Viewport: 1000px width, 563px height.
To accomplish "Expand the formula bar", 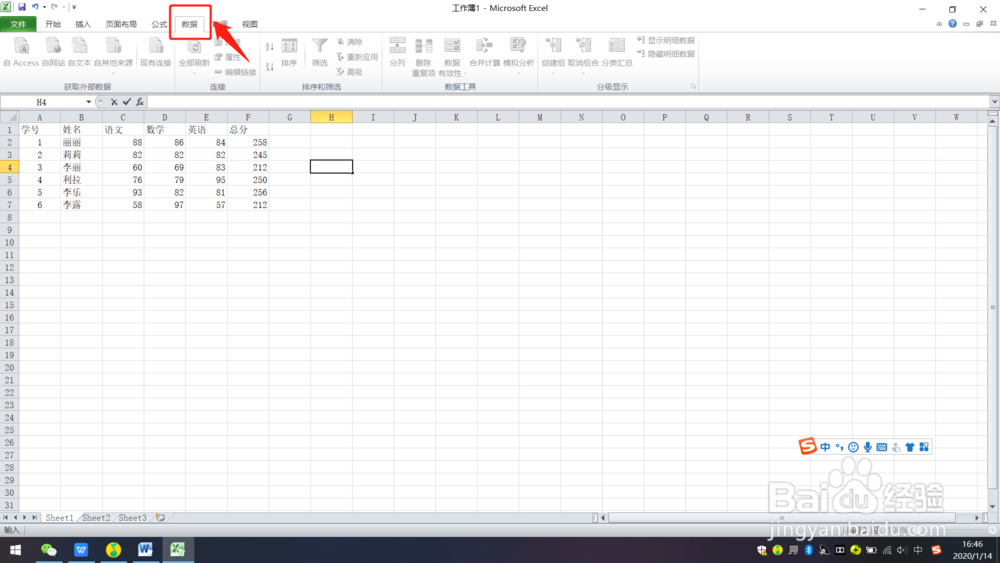I will (994, 102).
